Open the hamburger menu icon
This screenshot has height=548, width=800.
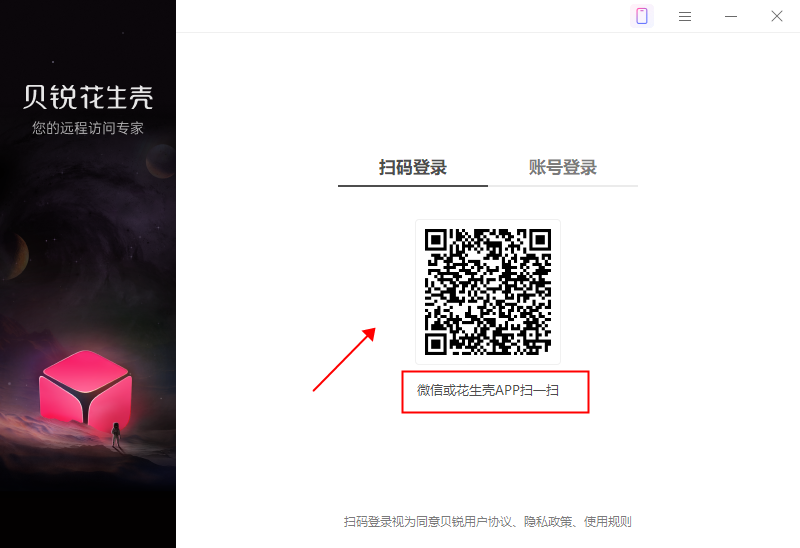coord(685,17)
